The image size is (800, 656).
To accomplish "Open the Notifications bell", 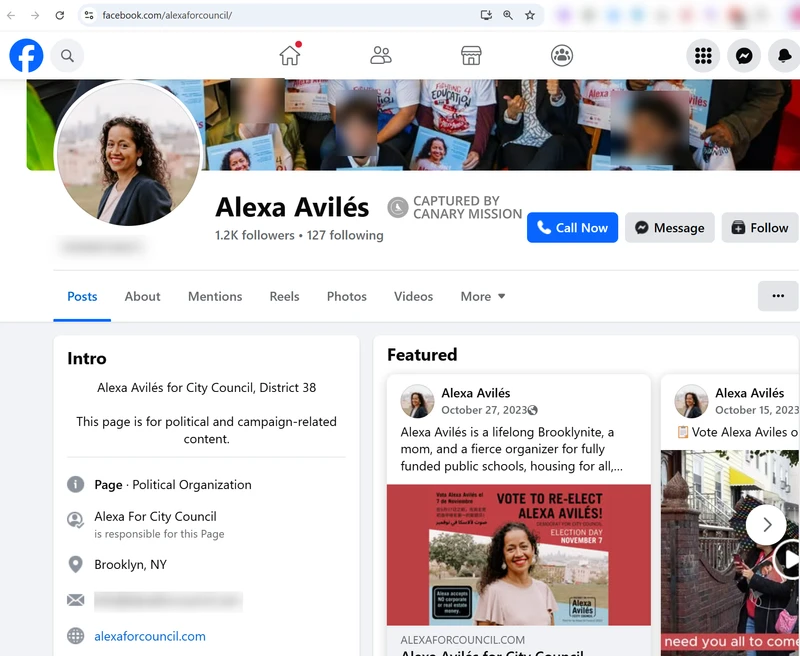I will [x=785, y=56].
